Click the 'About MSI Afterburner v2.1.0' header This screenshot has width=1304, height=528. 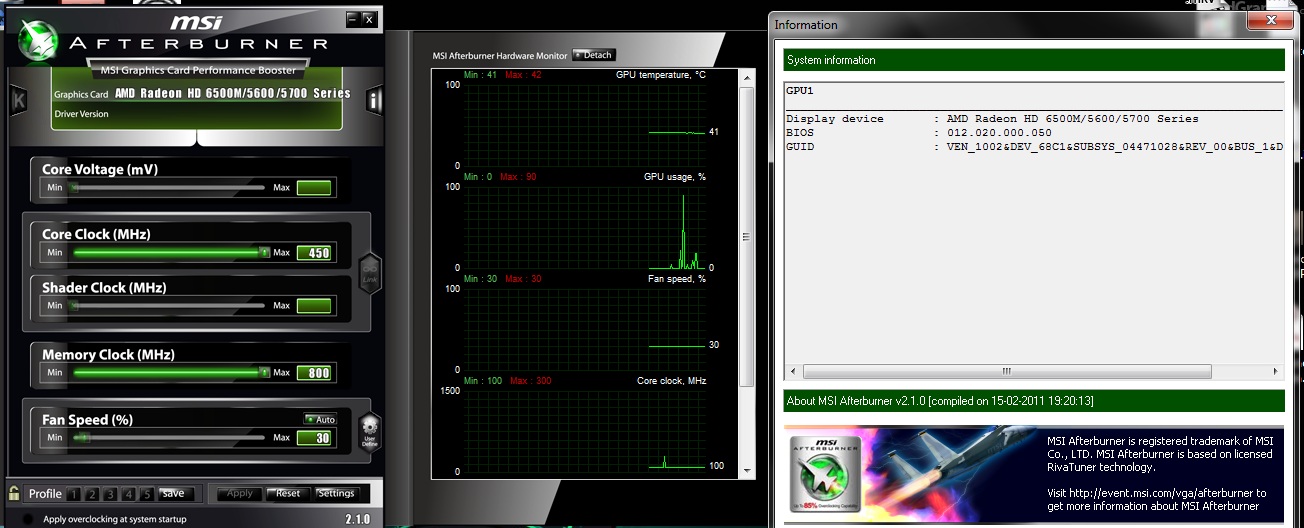tap(1033, 401)
